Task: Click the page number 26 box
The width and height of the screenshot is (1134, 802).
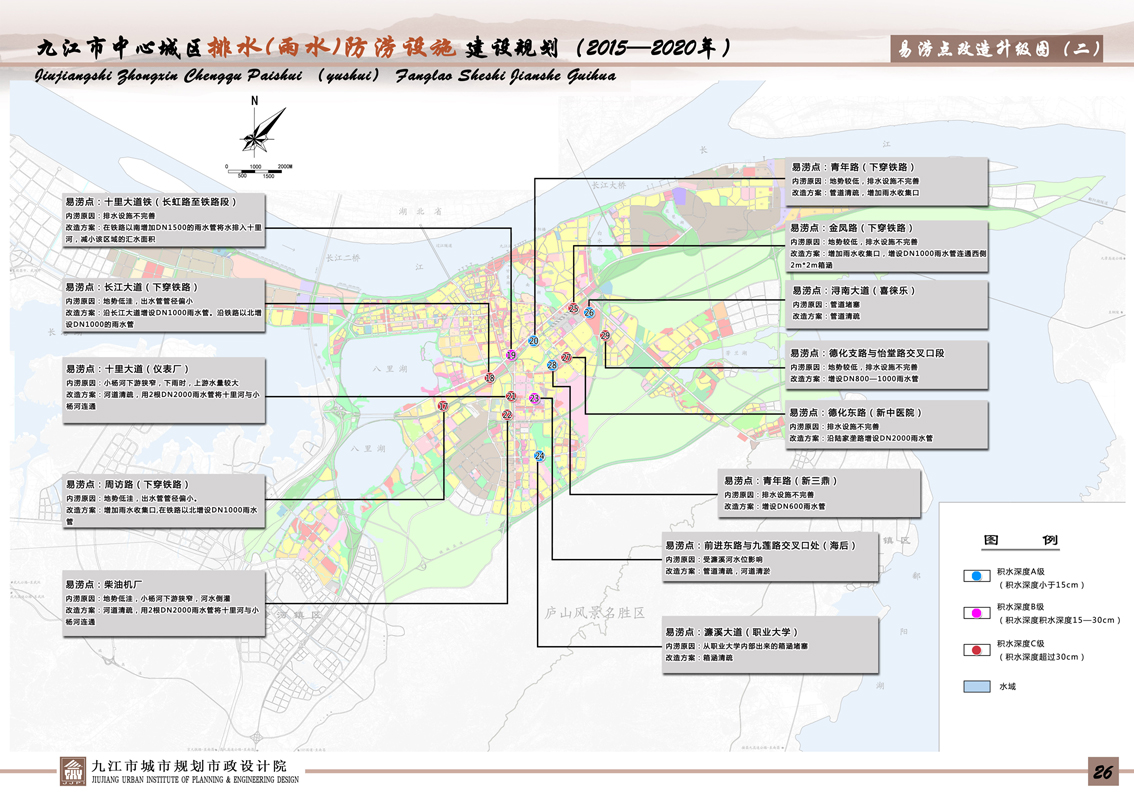Action: pos(1103,771)
